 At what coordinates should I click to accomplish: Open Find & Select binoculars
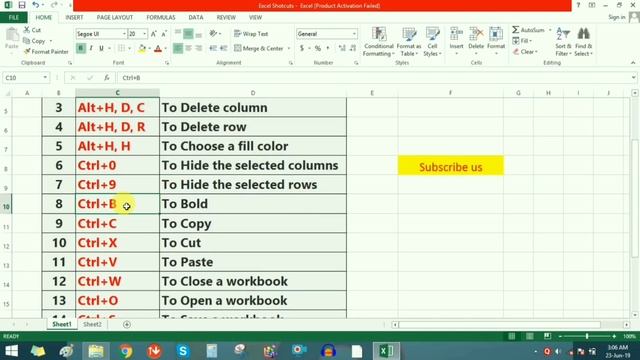(583, 41)
